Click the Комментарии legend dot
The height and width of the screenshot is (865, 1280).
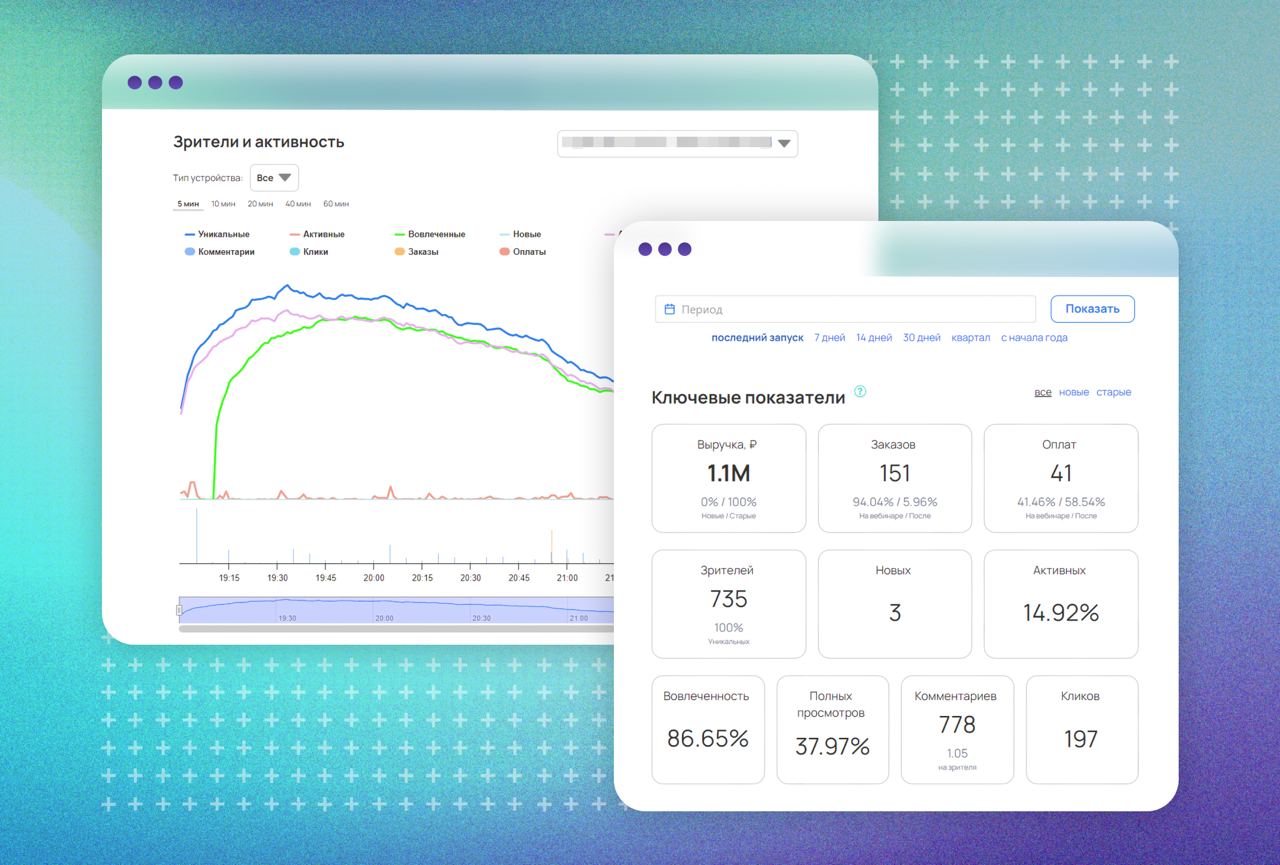pyautogui.click(x=190, y=252)
